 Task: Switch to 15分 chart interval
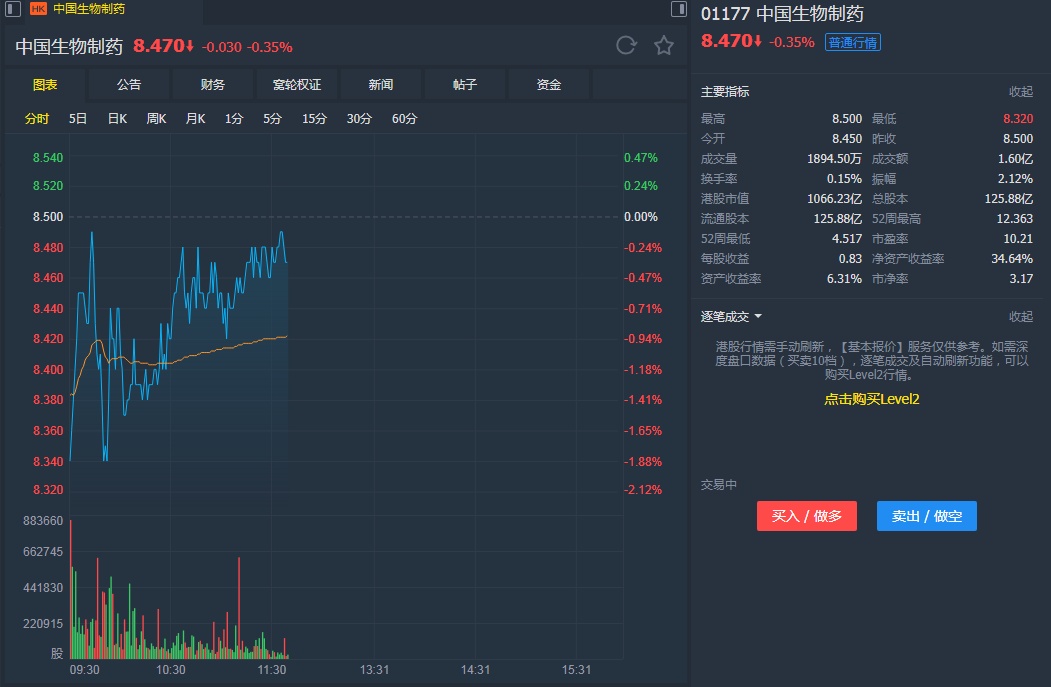(314, 119)
